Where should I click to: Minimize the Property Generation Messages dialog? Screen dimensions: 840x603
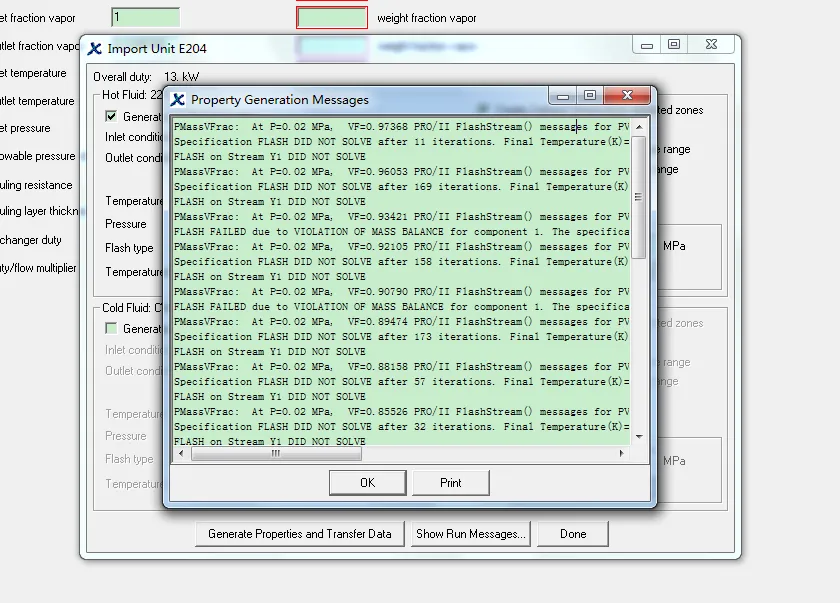click(562, 95)
